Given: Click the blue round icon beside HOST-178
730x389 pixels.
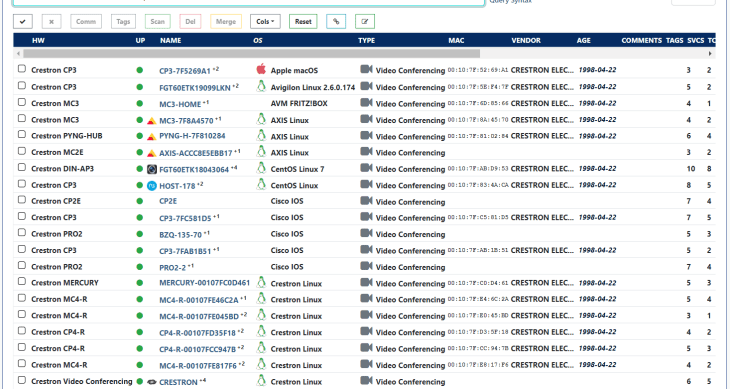Looking at the screenshot, I should [x=151, y=186].
